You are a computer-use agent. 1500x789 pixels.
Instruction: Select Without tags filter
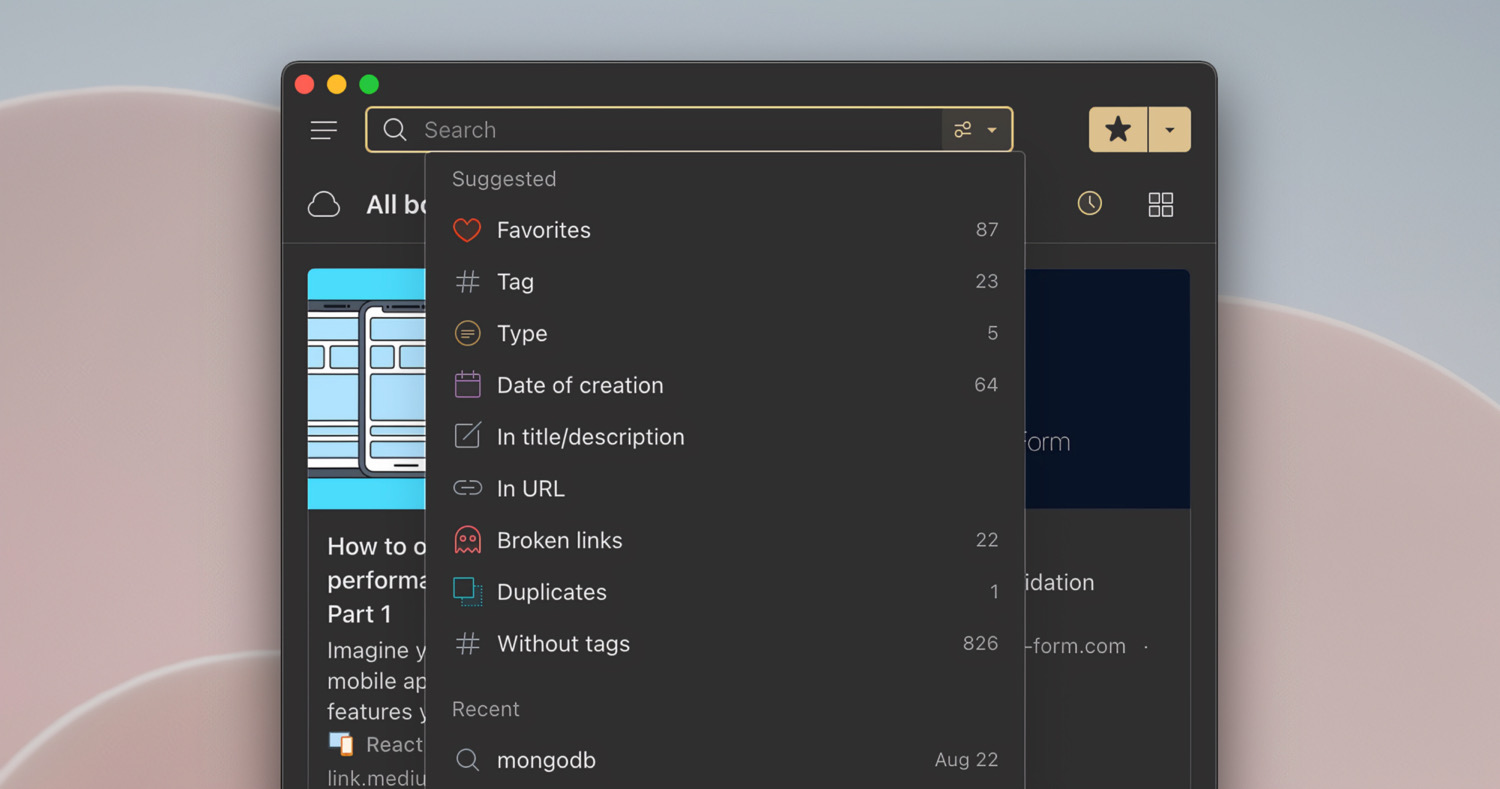tap(725, 644)
